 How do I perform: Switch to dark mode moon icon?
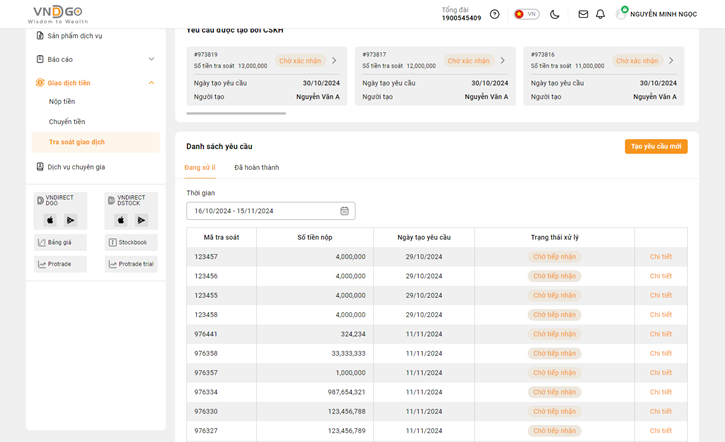pos(554,14)
